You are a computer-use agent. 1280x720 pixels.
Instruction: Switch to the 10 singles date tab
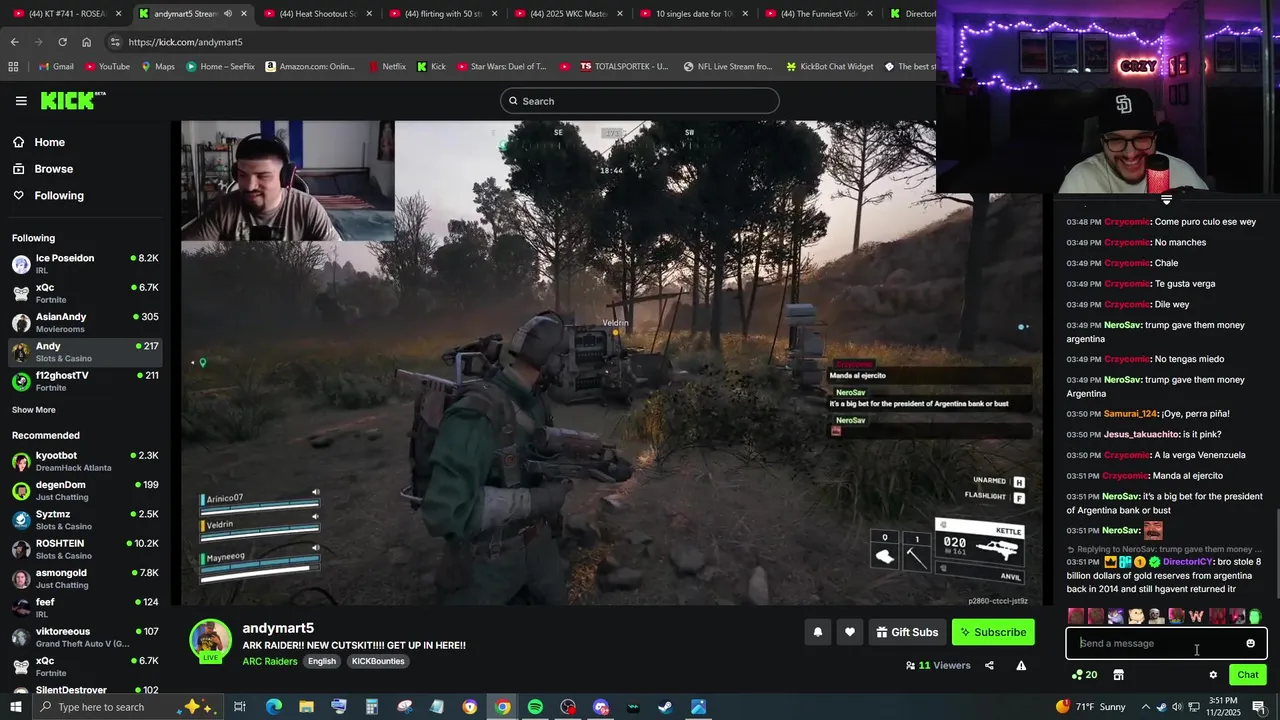[x=693, y=14]
